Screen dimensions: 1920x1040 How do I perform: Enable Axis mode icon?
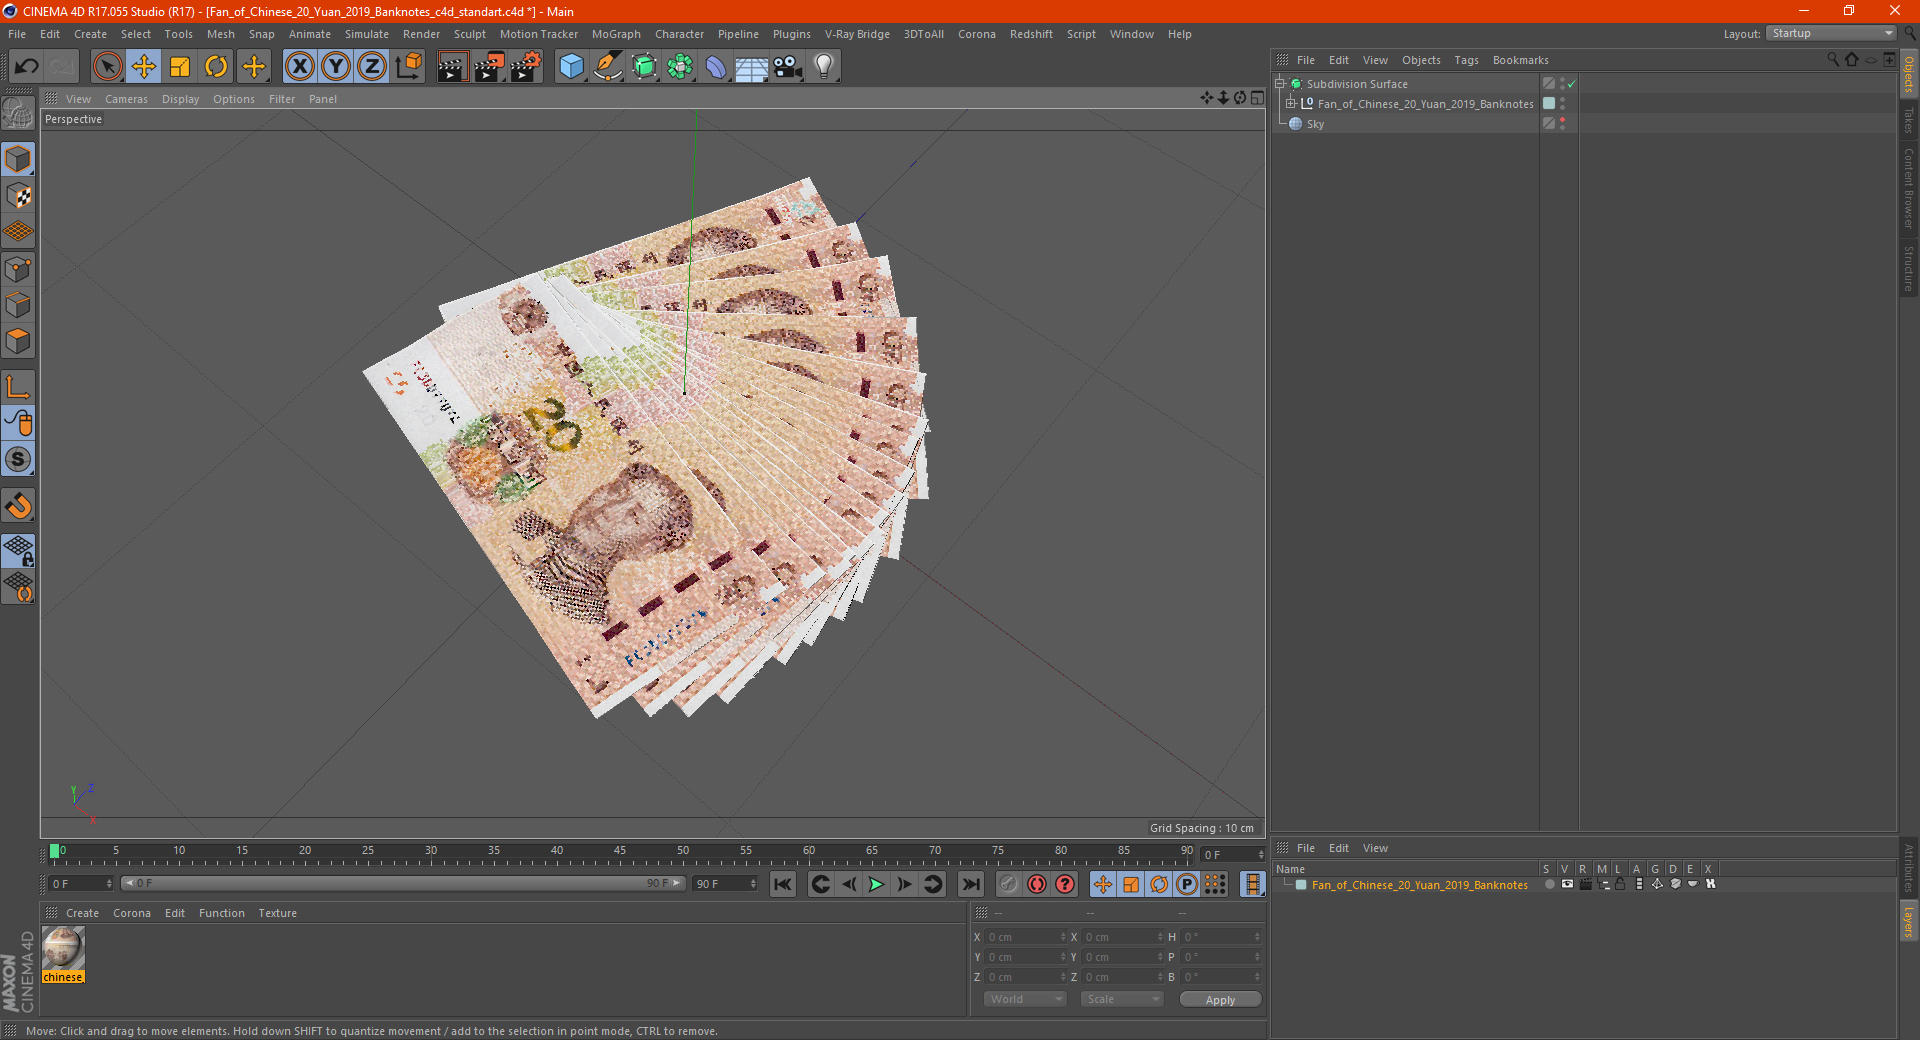coord(18,387)
